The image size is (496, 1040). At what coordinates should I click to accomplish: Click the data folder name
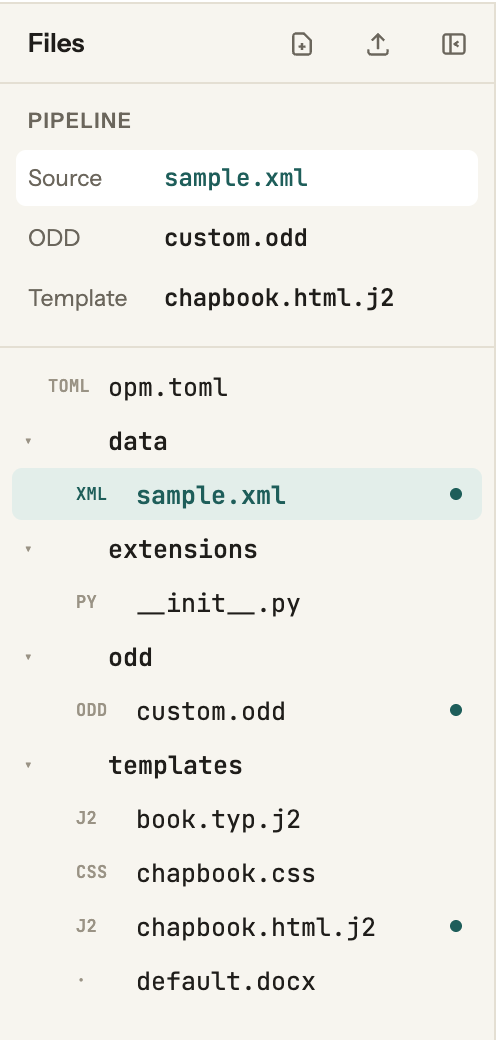pos(137,442)
